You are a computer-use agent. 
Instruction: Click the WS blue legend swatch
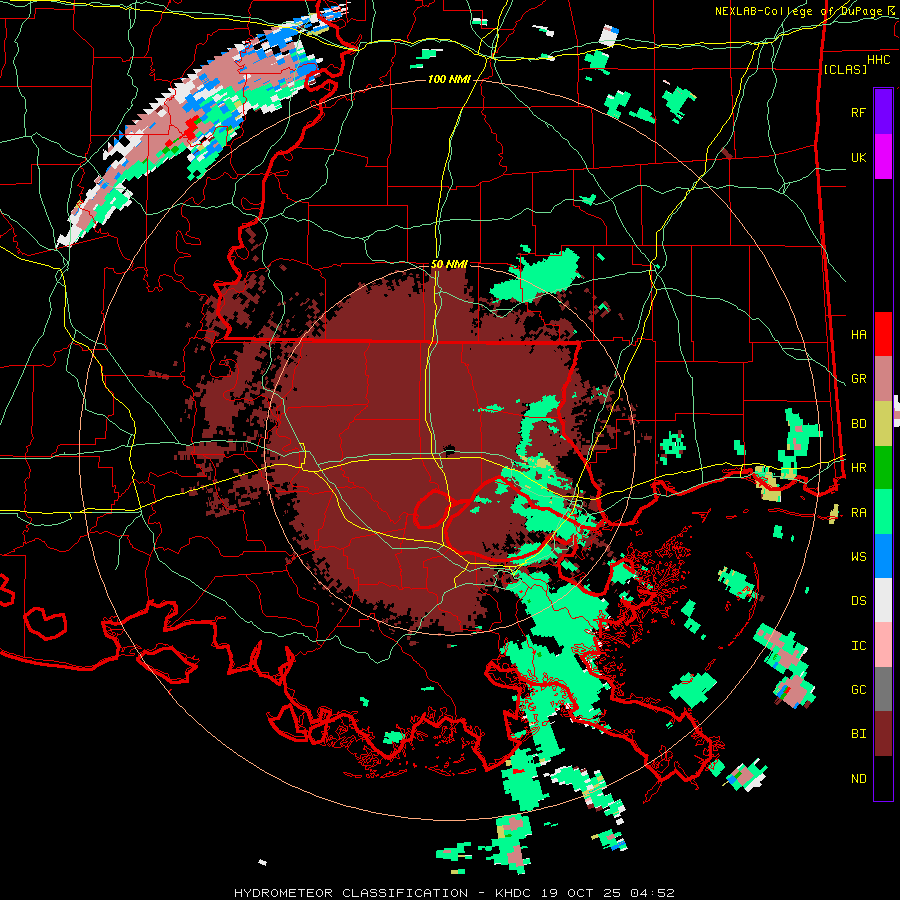(x=883, y=556)
